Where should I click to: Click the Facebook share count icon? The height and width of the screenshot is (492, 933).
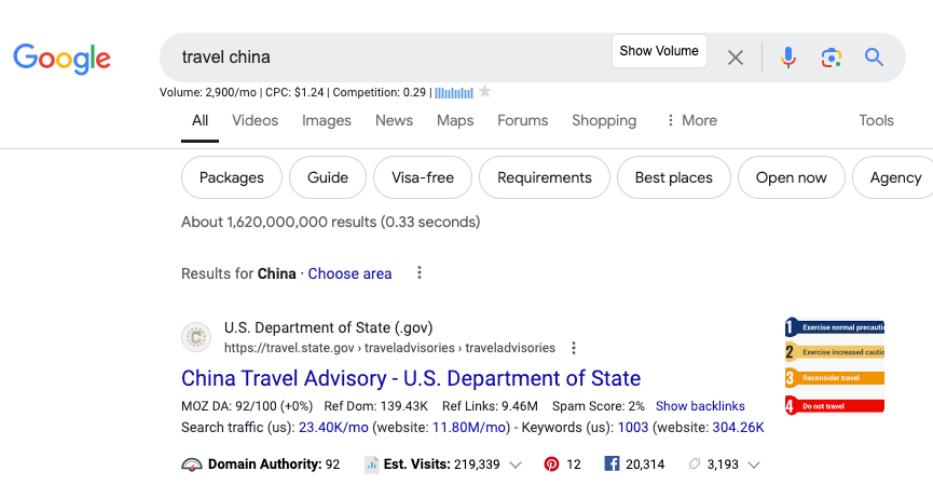pyautogui.click(x=611, y=464)
